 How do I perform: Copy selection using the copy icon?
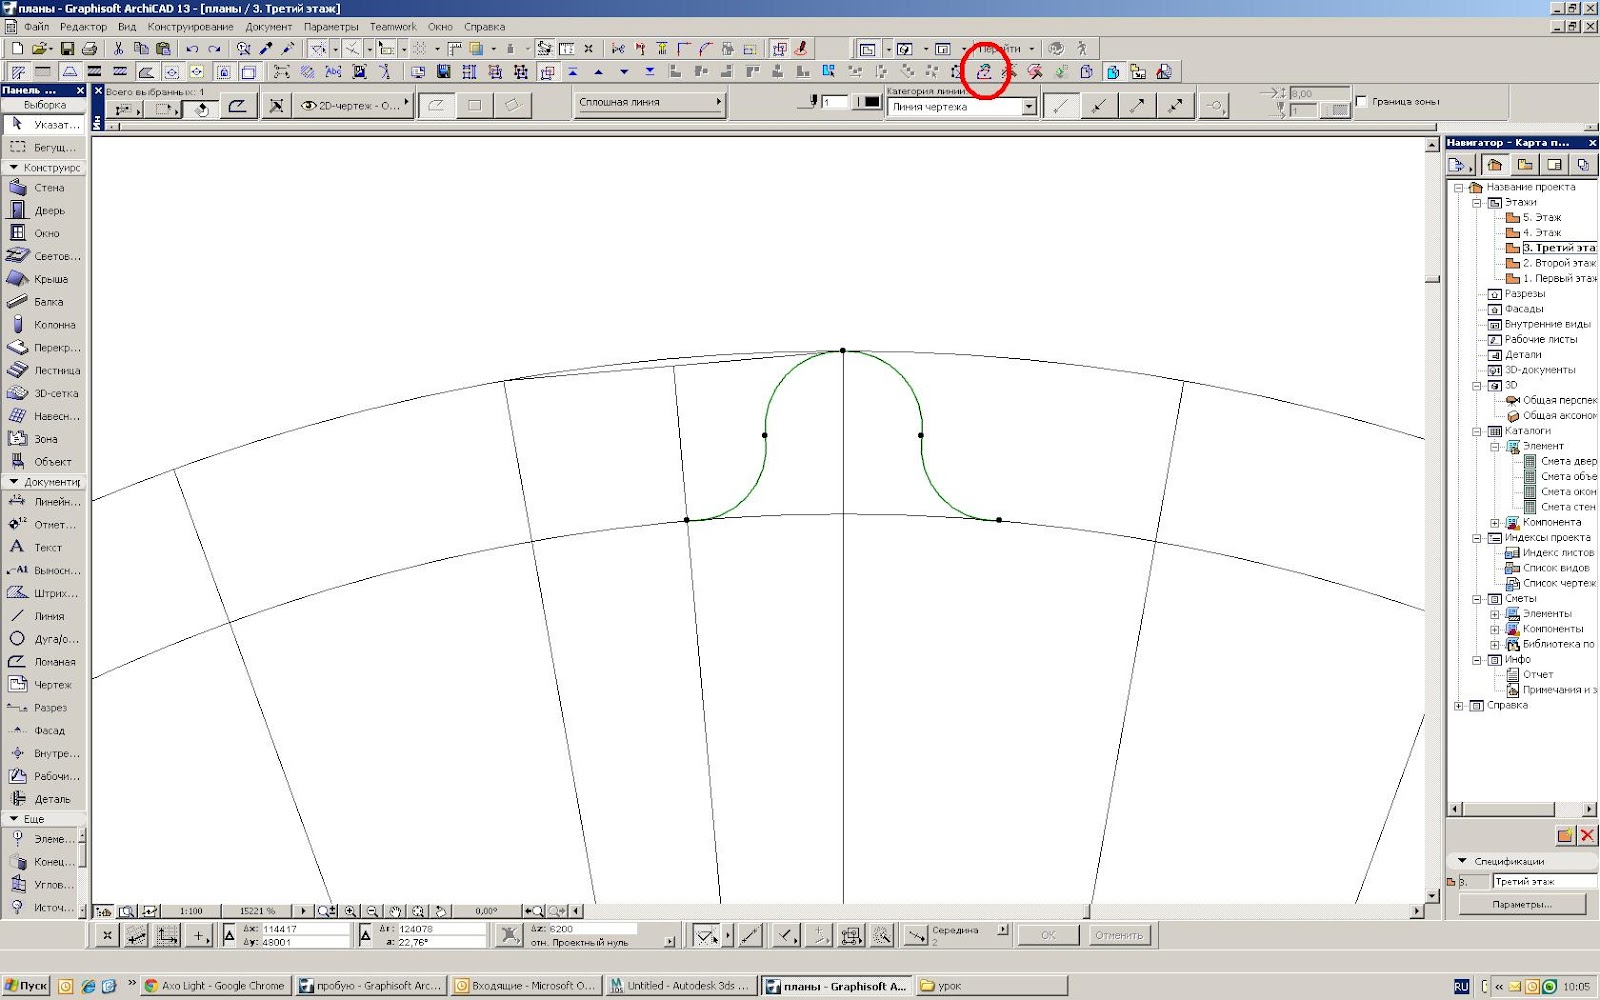click(x=141, y=48)
